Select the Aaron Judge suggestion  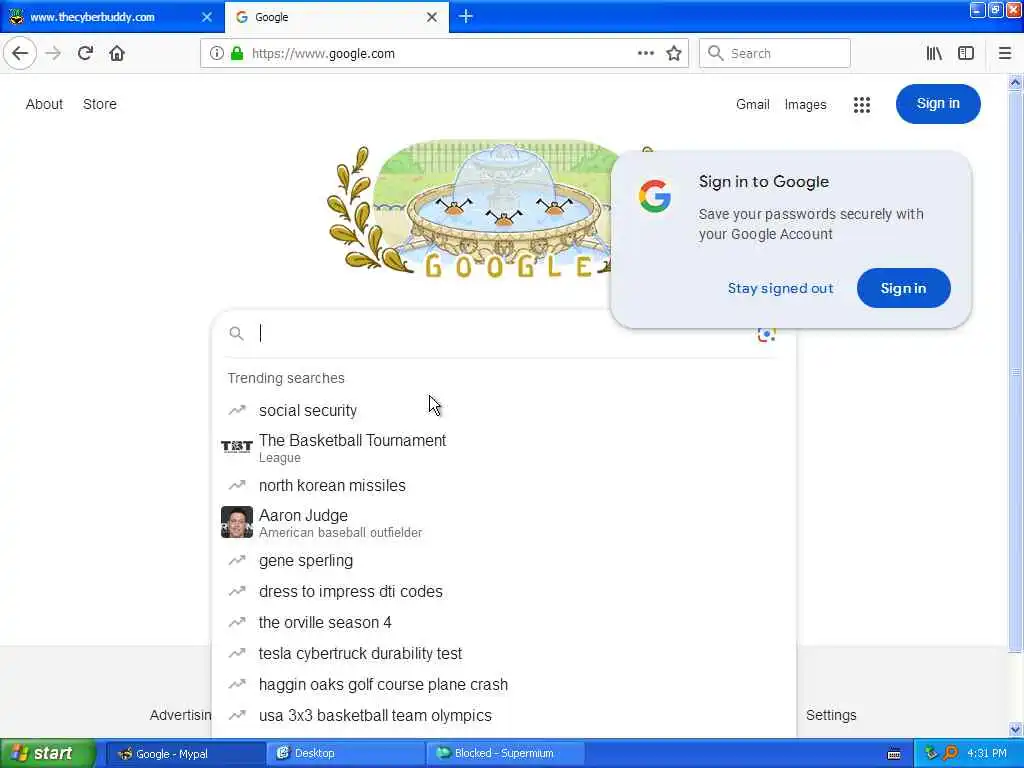(x=503, y=523)
